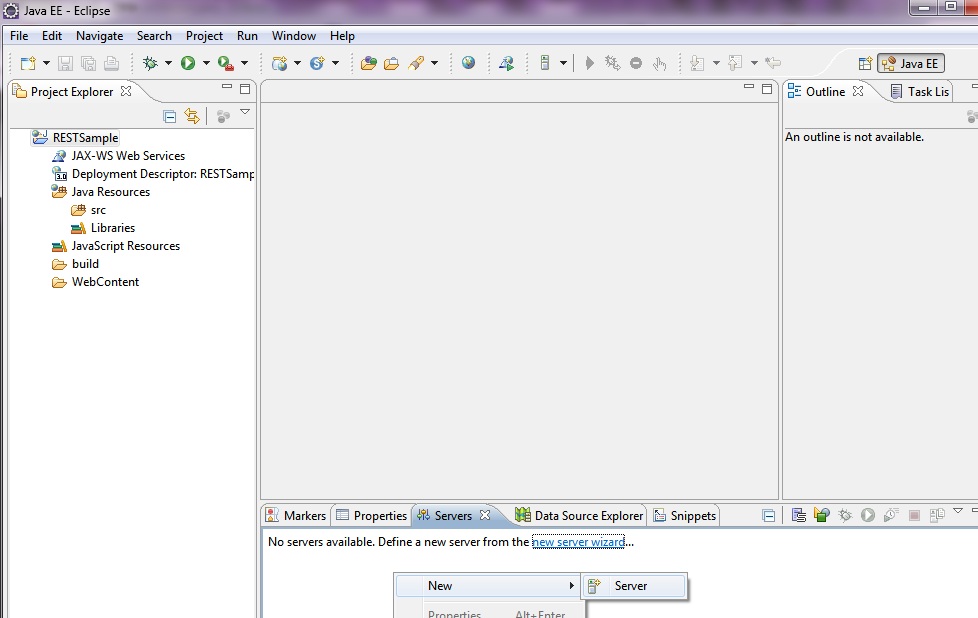The height and width of the screenshot is (618, 978).
Task: Select the RESTSample project node
Action: click(85, 138)
